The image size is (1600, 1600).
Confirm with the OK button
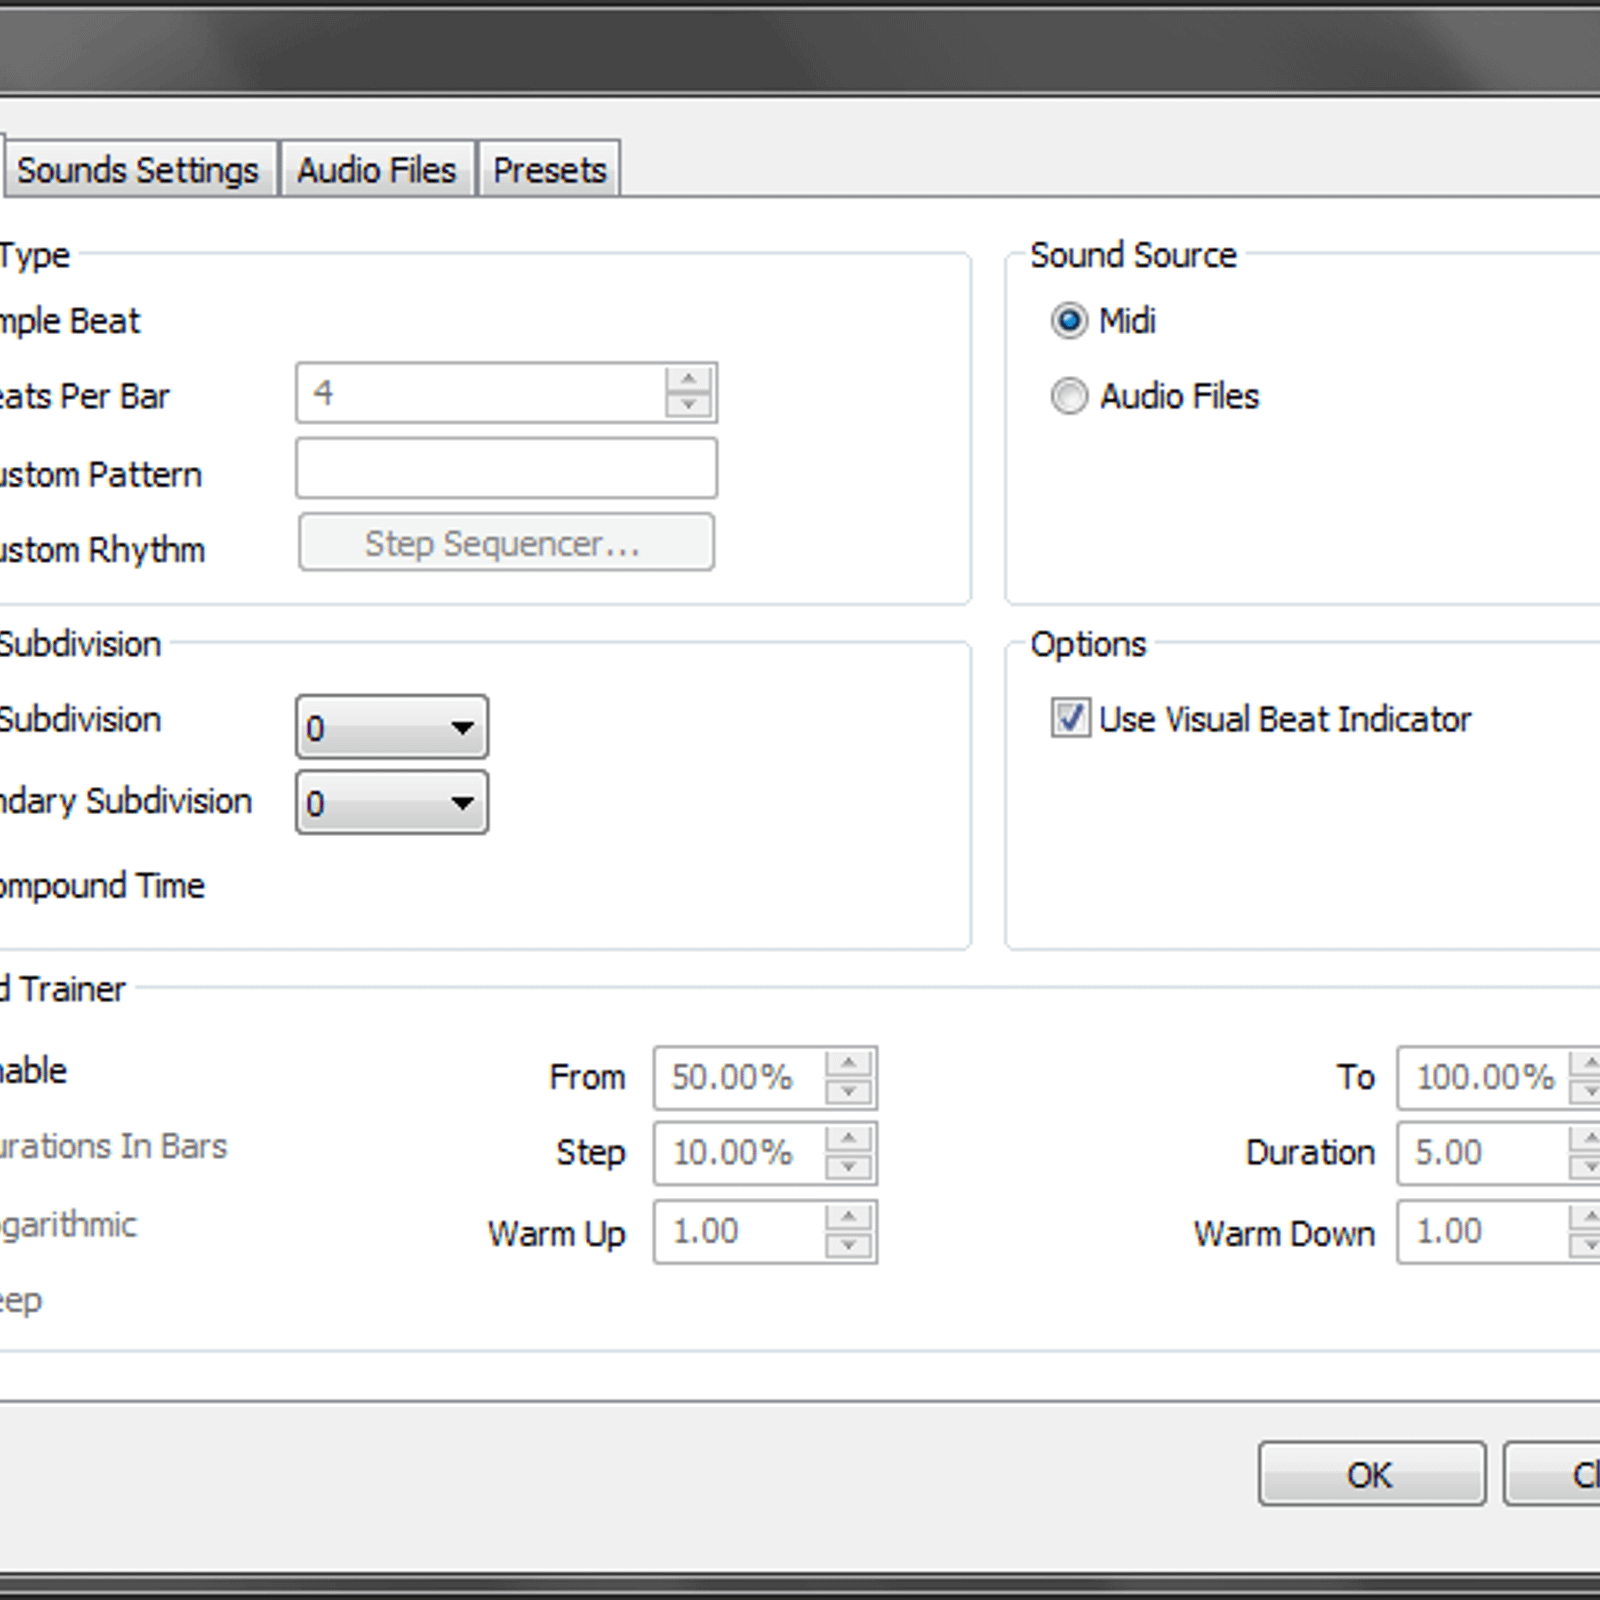pos(1372,1474)
